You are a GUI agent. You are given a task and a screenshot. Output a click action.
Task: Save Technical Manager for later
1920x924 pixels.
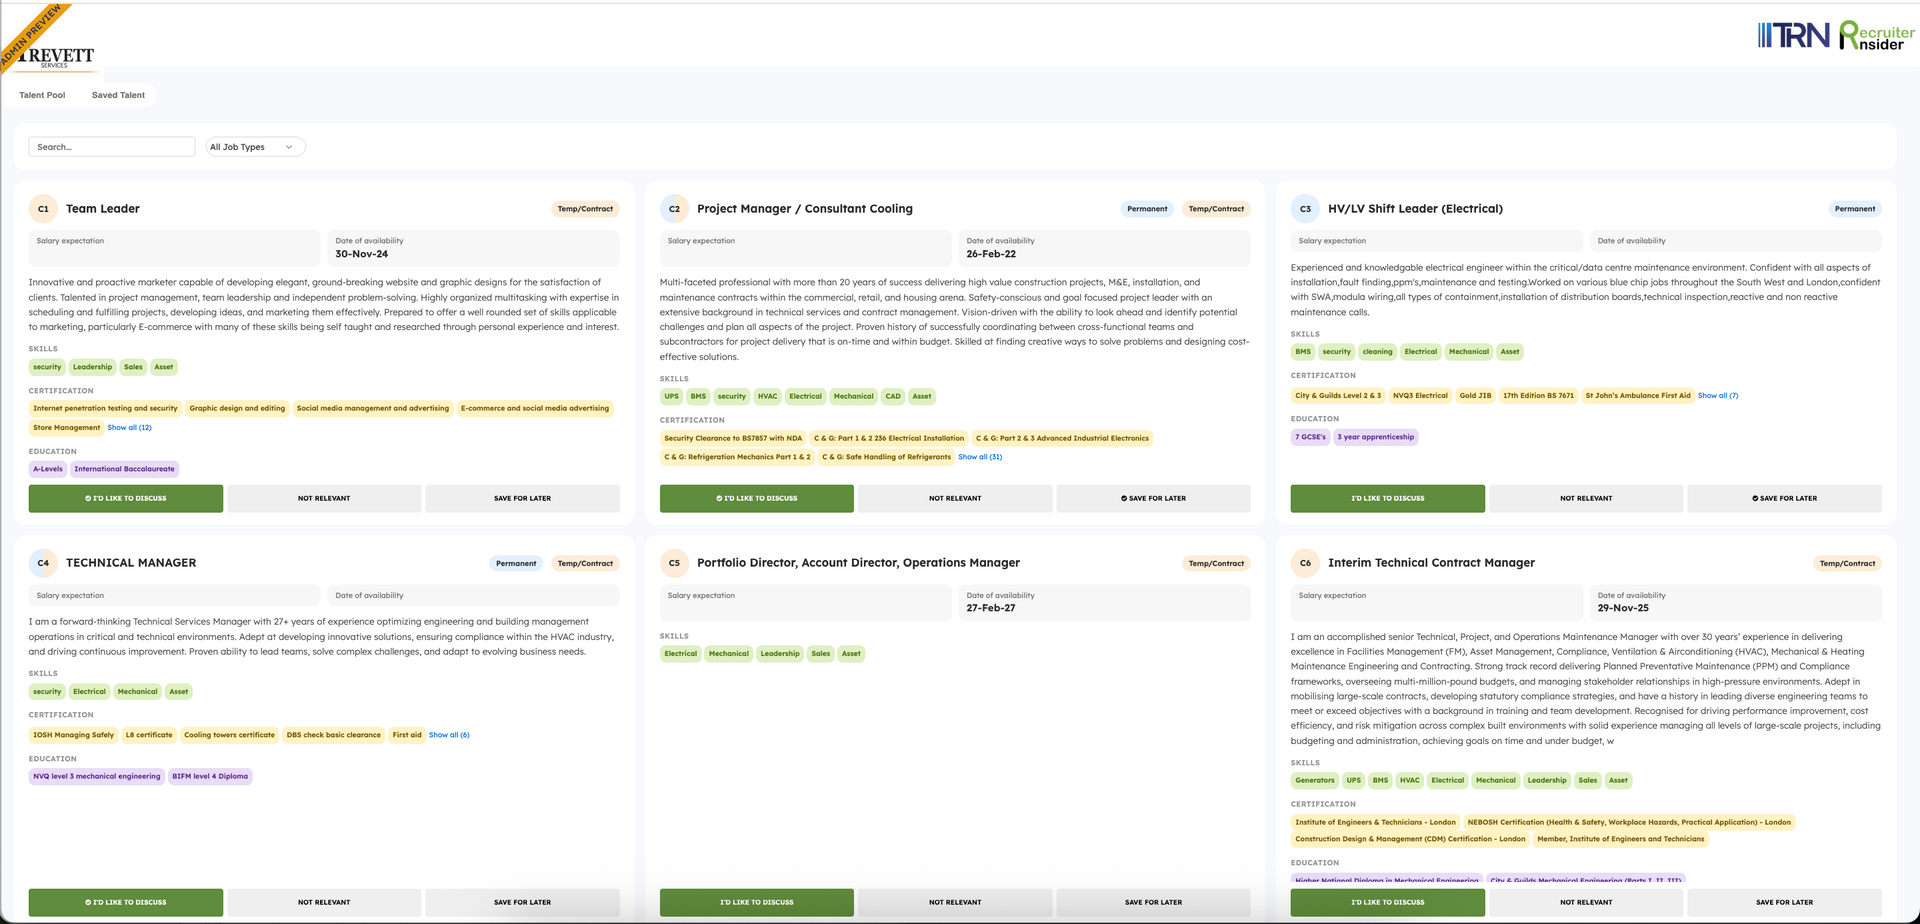click(522, 902)
